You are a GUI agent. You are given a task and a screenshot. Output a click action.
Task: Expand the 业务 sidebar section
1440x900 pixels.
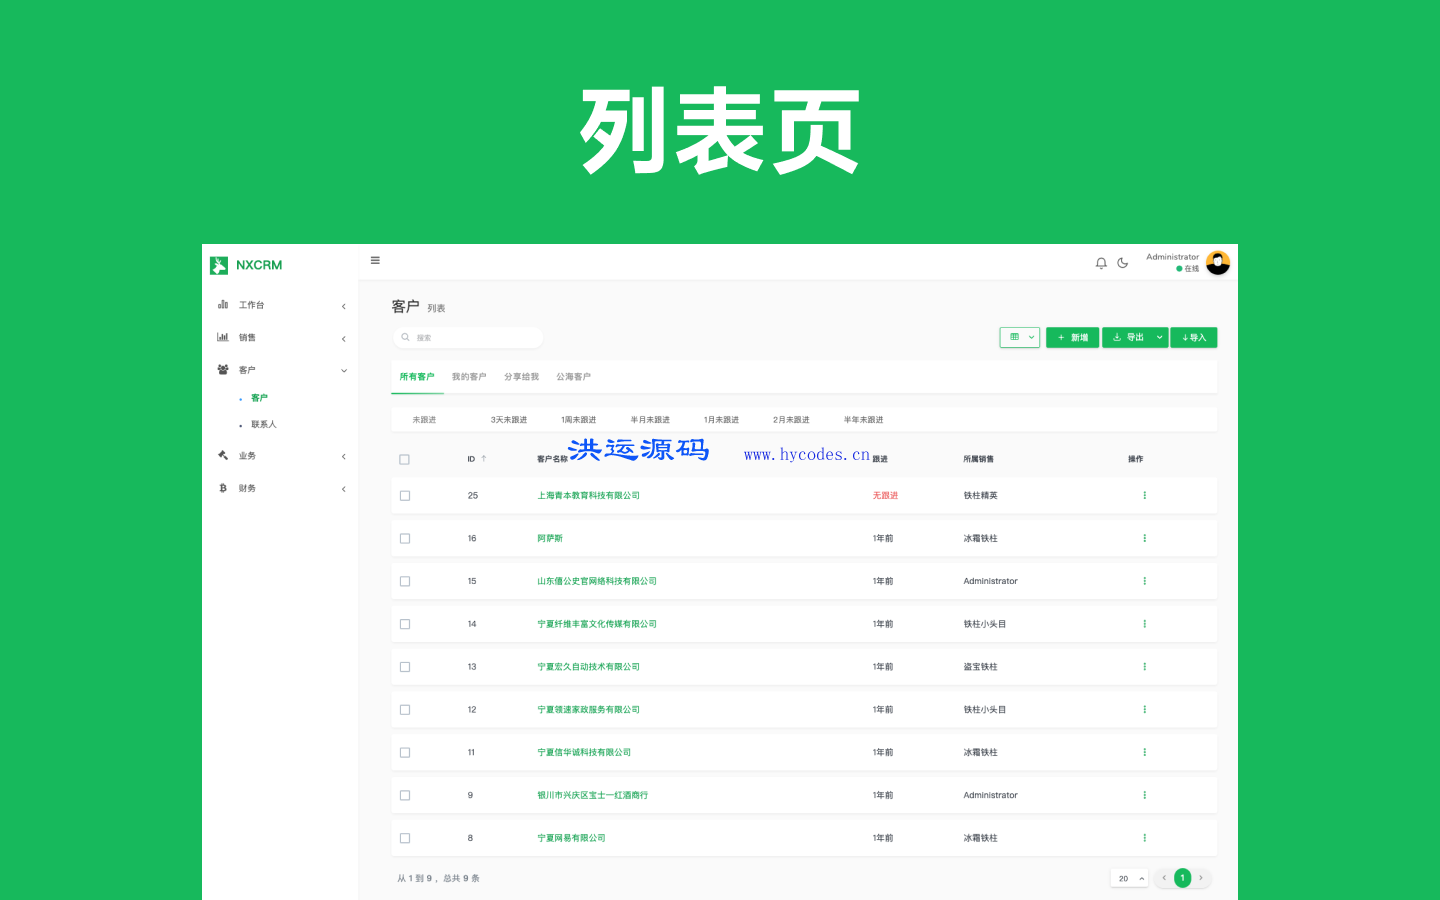click(x=344, y=456)
